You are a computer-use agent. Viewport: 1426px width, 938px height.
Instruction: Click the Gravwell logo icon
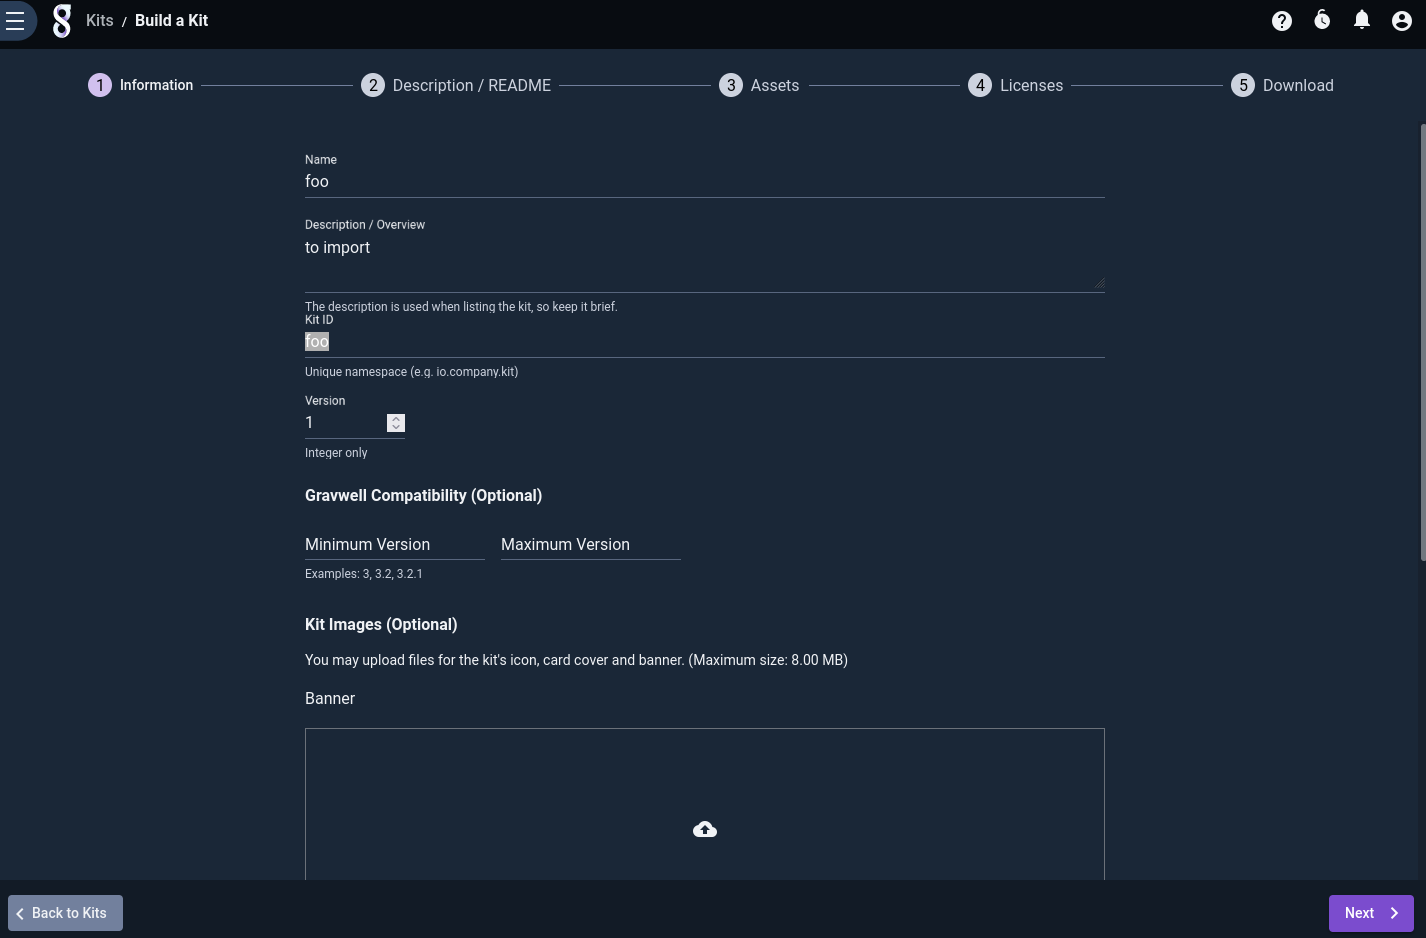[62, 21]
